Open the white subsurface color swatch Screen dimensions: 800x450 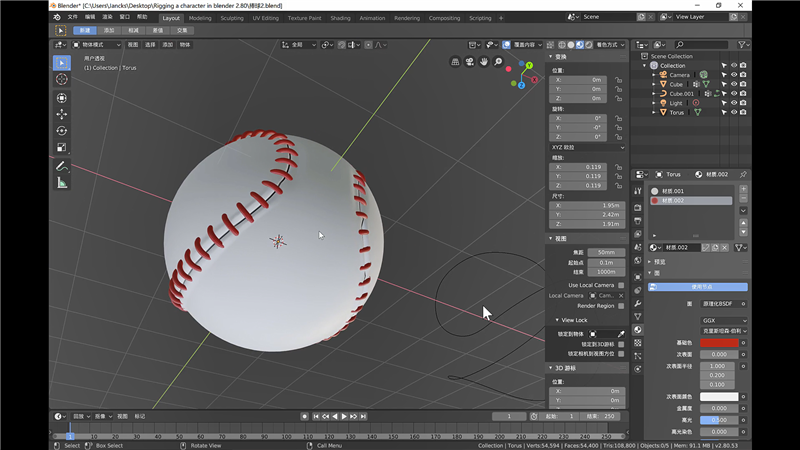point(719,396)
